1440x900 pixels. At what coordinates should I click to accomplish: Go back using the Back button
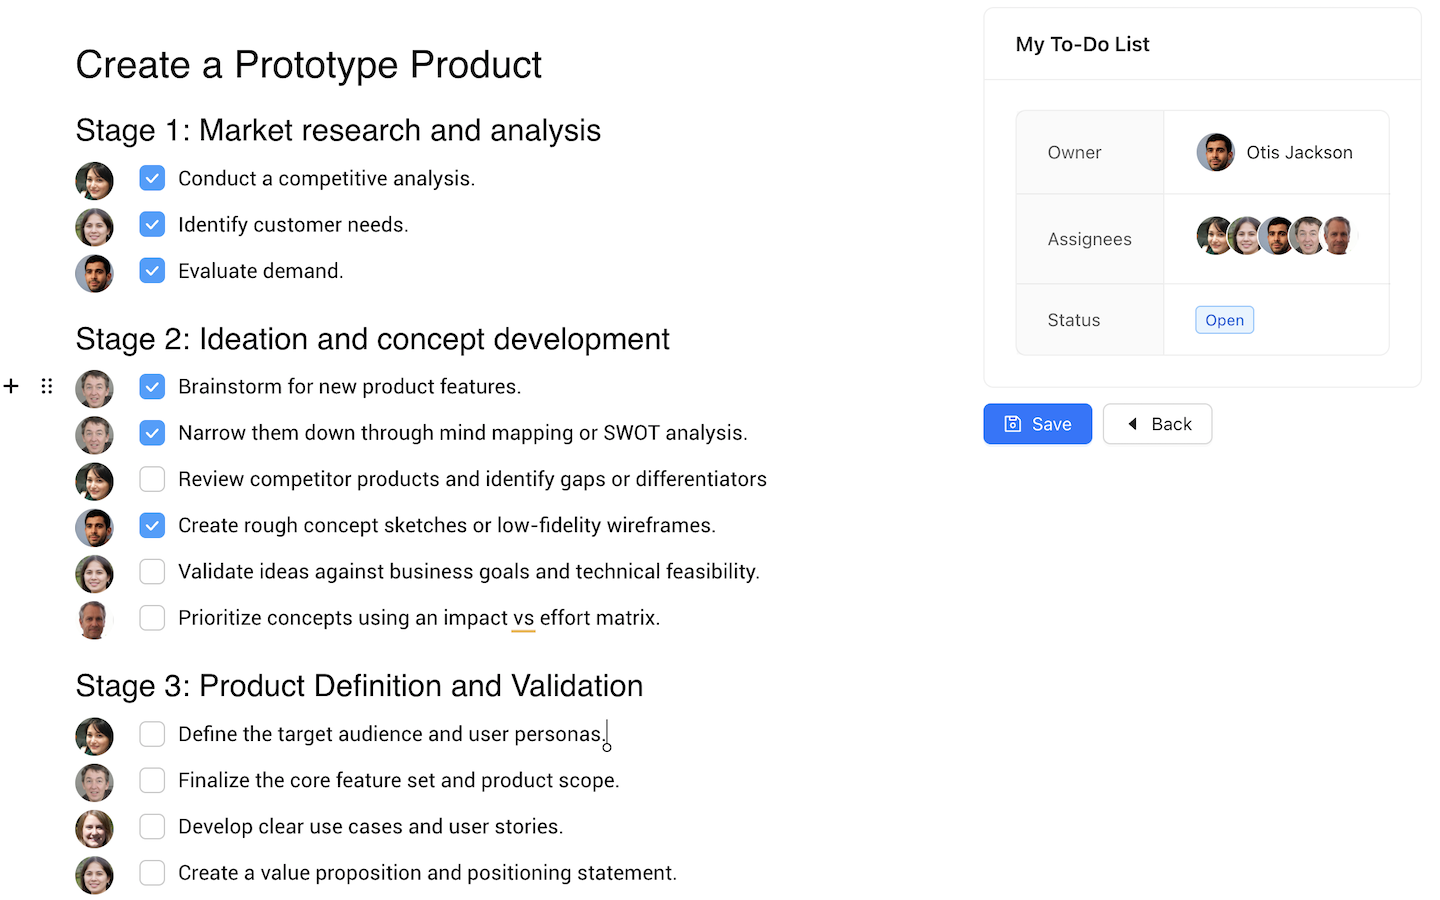(x=1157, y=424)
